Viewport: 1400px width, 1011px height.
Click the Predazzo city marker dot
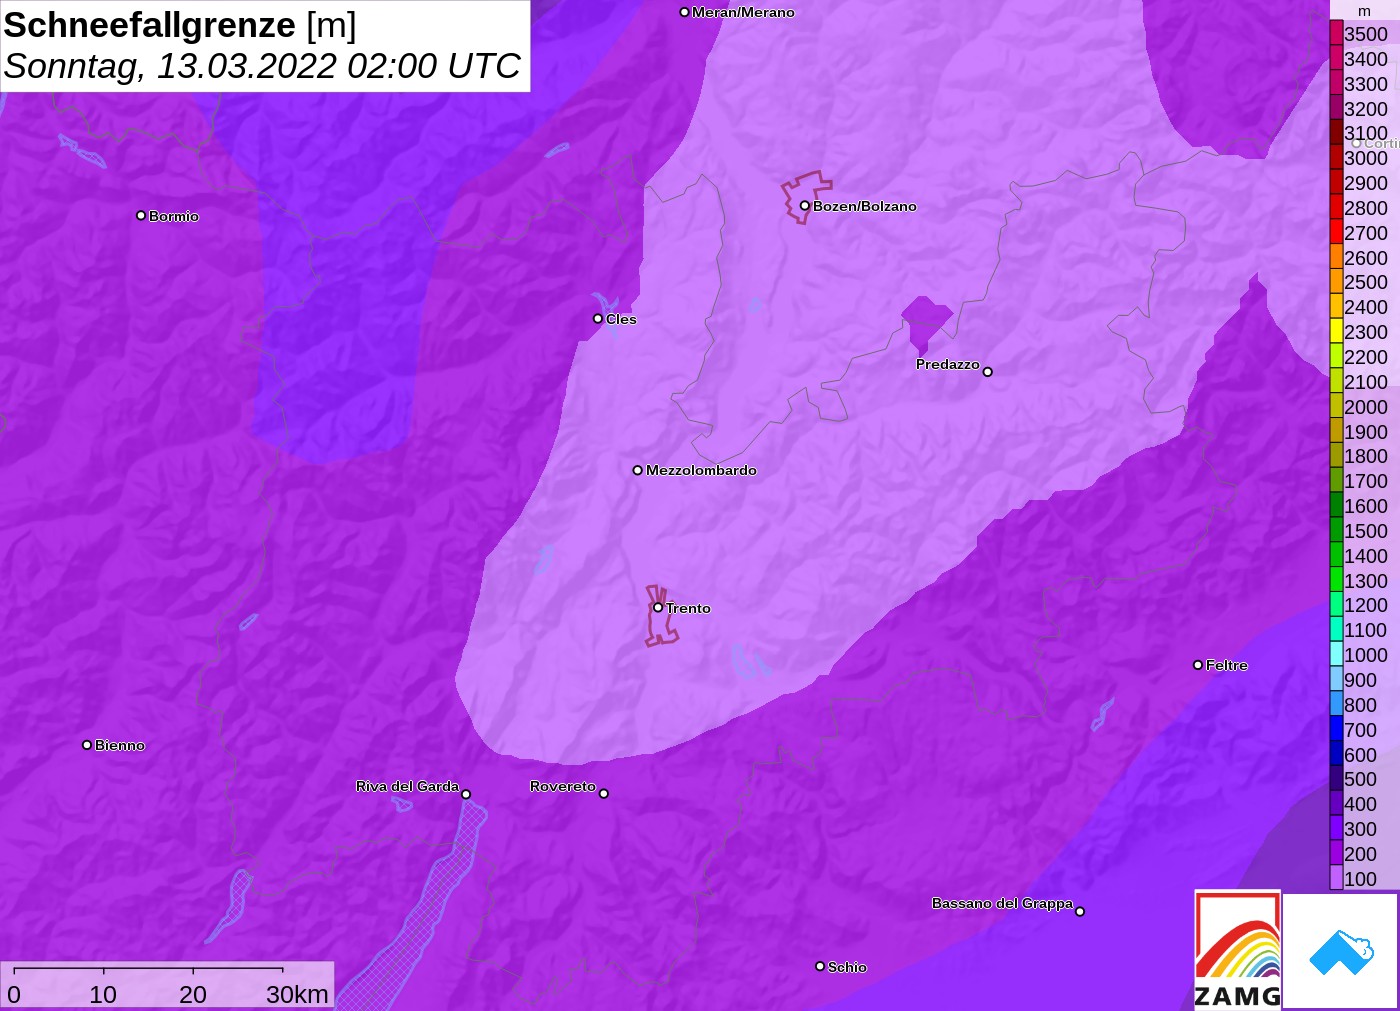pos(988,372)
